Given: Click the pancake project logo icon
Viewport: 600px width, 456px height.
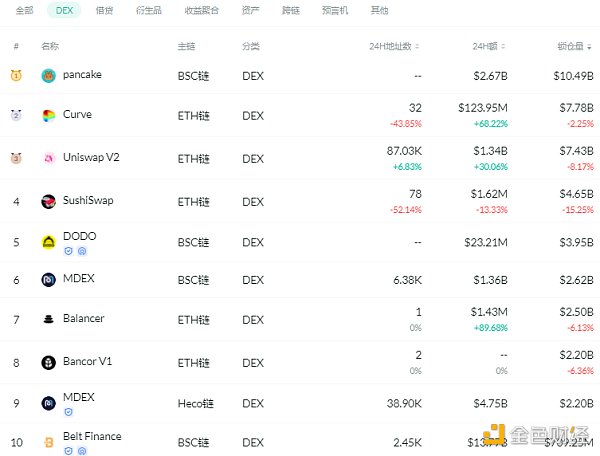Looking at the screenshot, I should click(x=48, y=76).
